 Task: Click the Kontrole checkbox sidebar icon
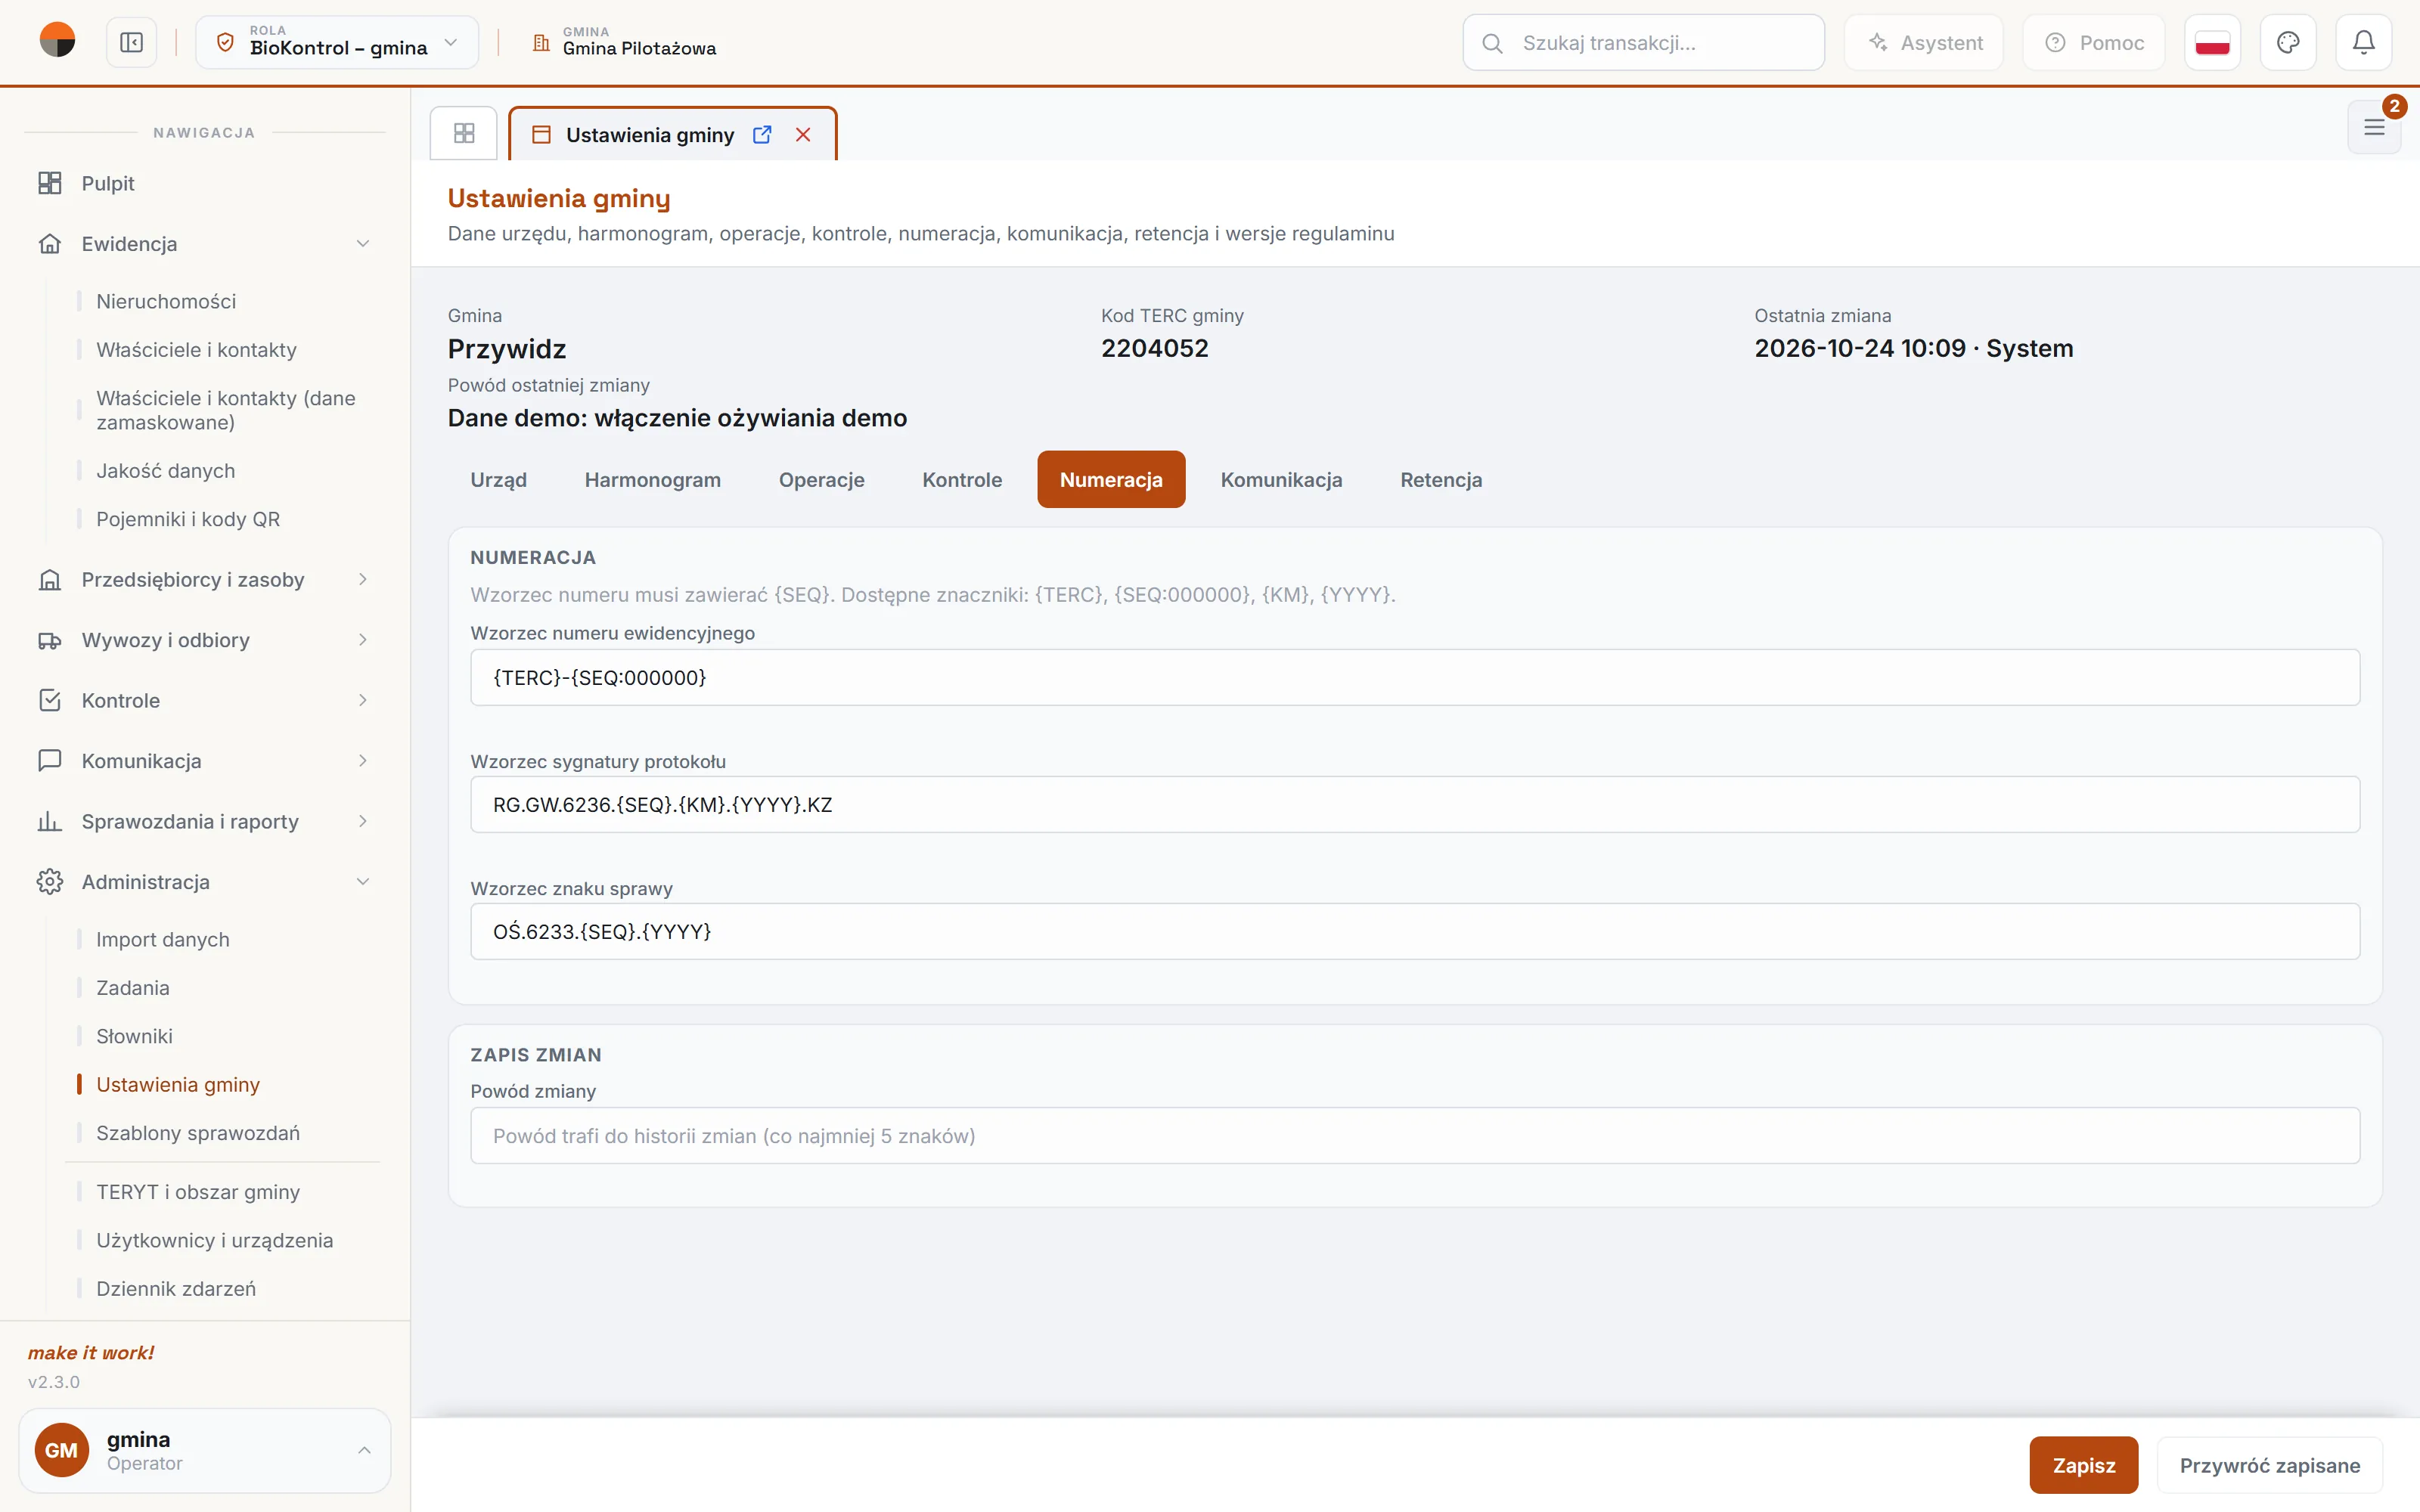pyautogui.click(x=50, y=700)
